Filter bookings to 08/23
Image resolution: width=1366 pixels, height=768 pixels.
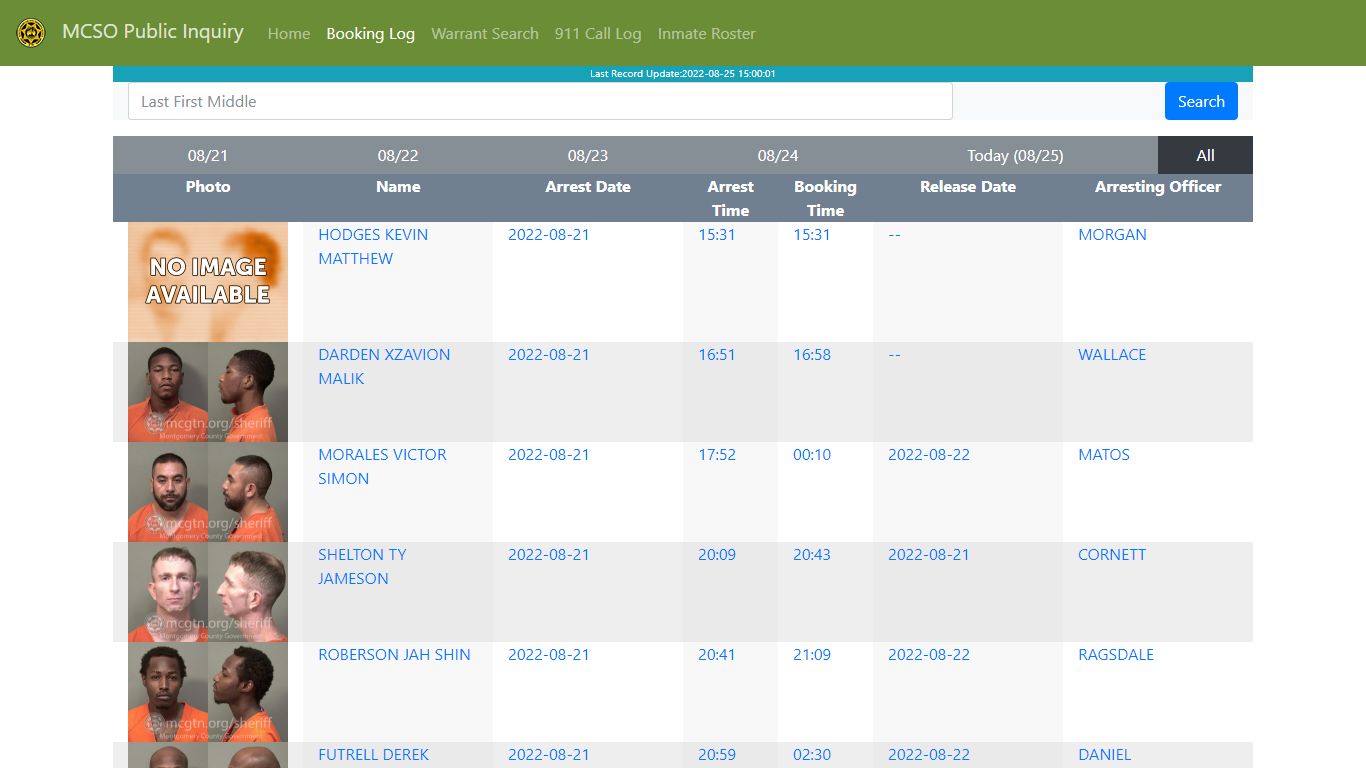click(x=588, y=155)
